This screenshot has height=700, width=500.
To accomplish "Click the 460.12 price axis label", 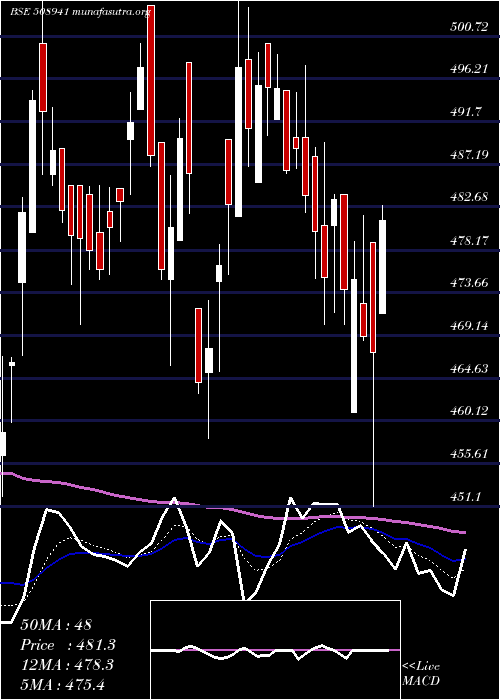I will 469,411.
